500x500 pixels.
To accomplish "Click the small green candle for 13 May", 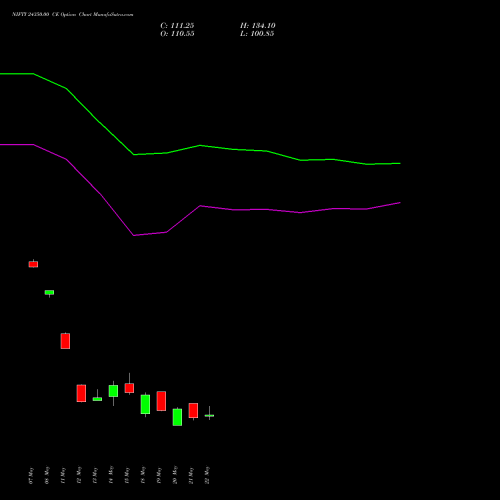I will pos(97,399).
